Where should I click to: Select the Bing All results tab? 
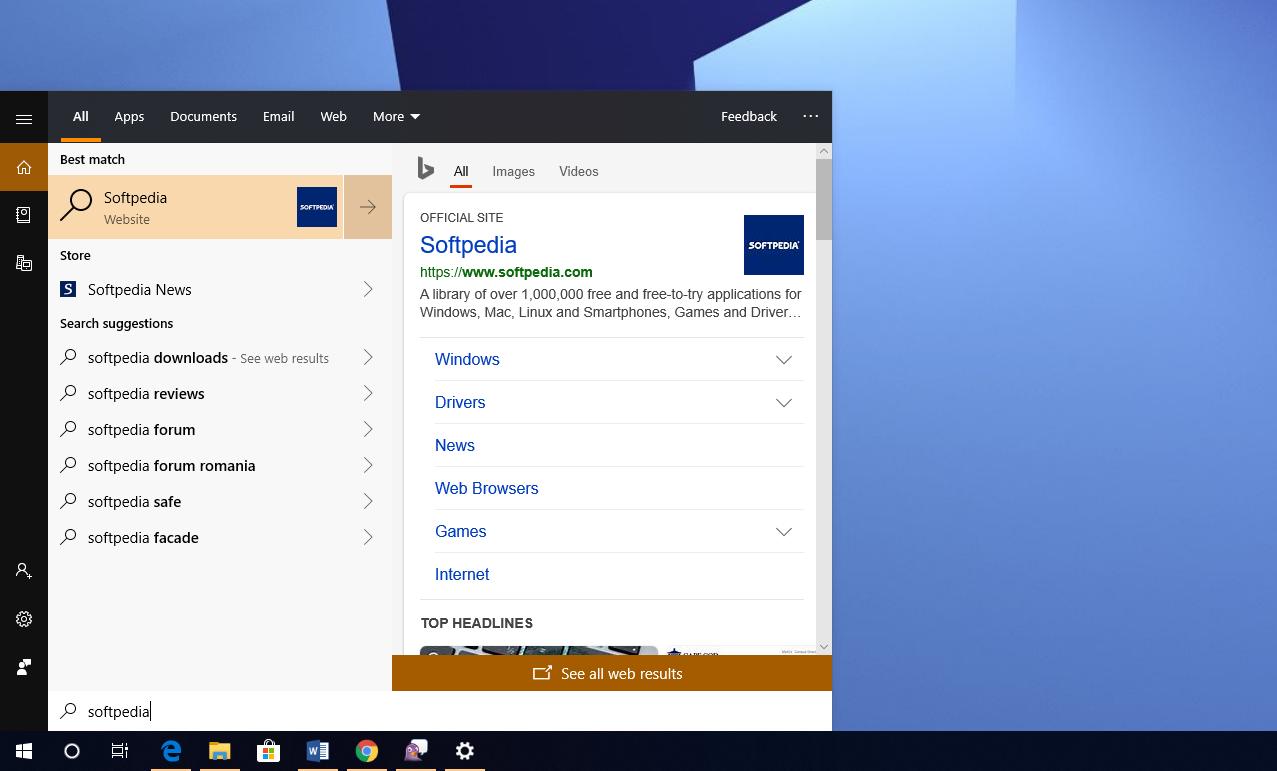point(461,171)
